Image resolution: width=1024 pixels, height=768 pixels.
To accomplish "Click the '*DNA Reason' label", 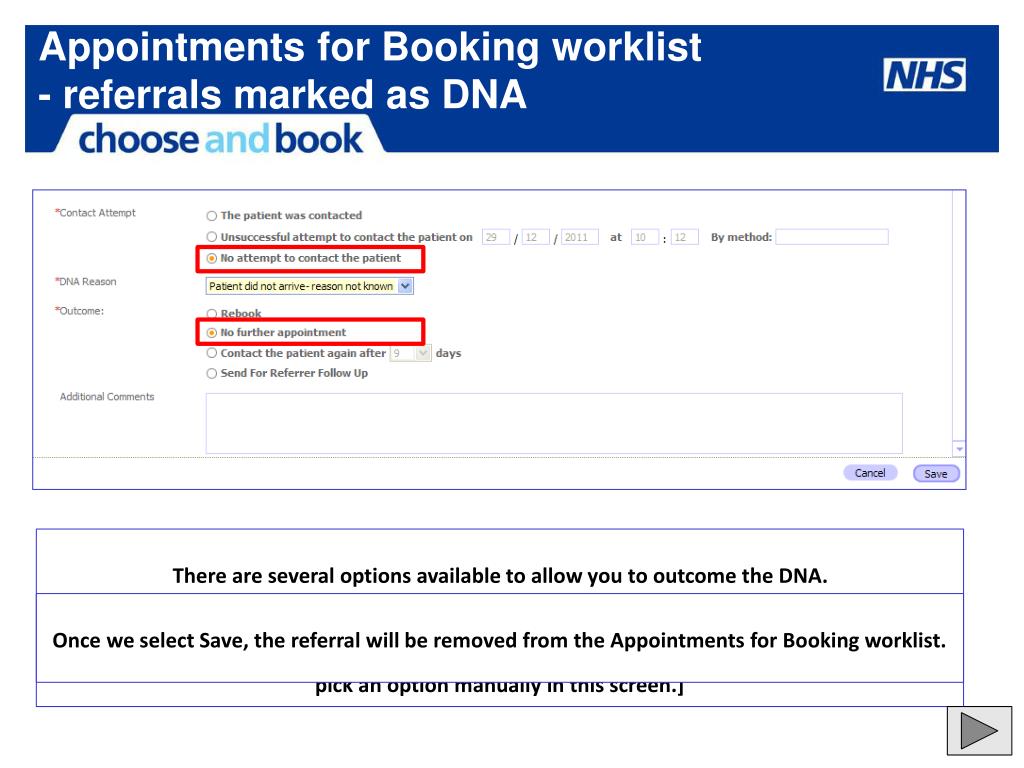I will click(x=86, y=281).
